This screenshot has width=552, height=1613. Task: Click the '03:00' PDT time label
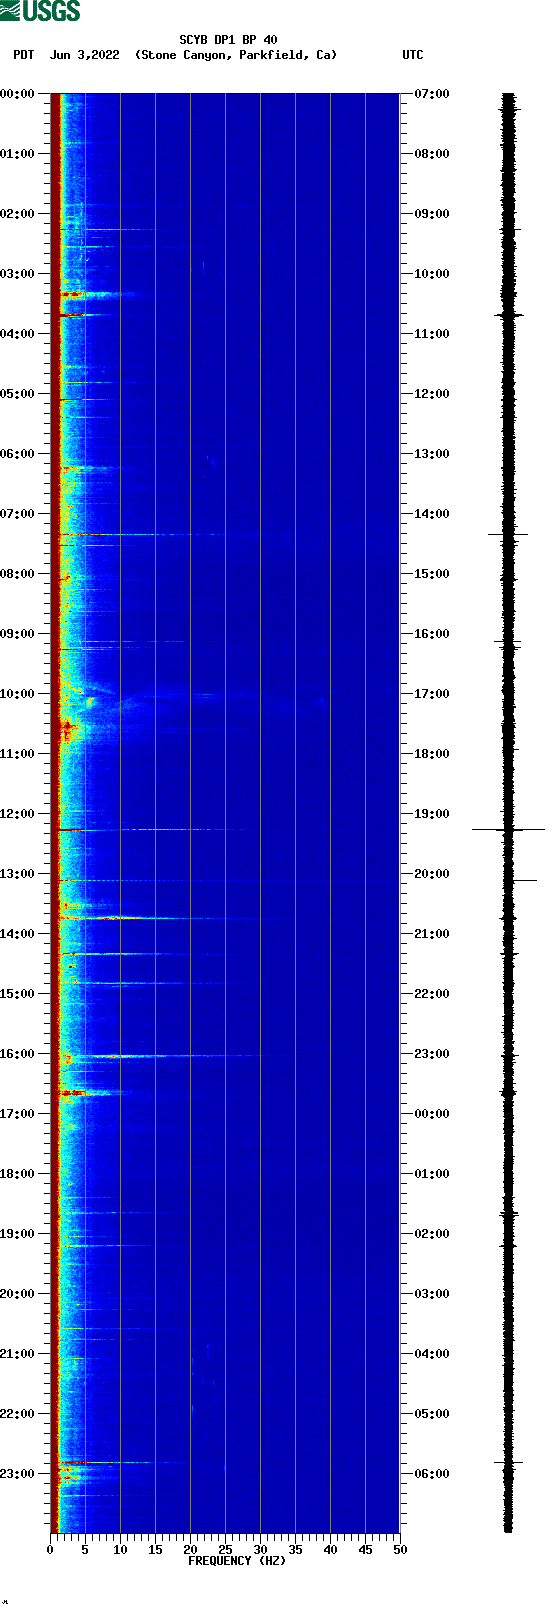click(x=17, y=274)
